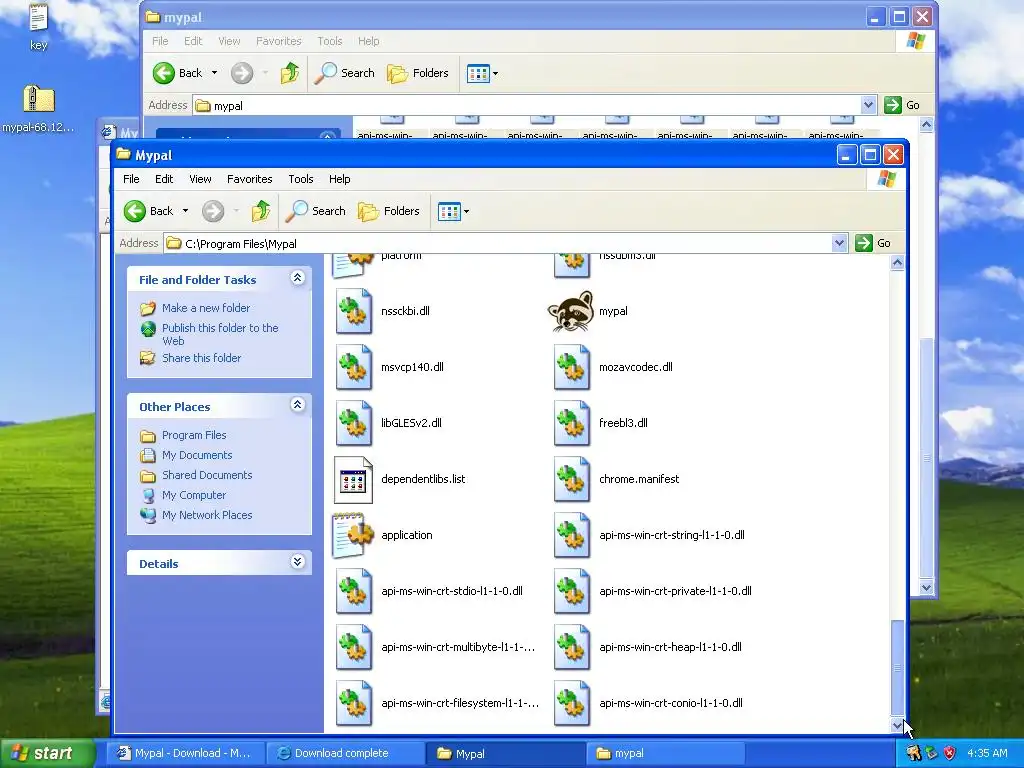Select api-ms-win-crt-filesystem file icon
Screen dimensions: 1024x768
pyautogui.click(x=353, y=703)
